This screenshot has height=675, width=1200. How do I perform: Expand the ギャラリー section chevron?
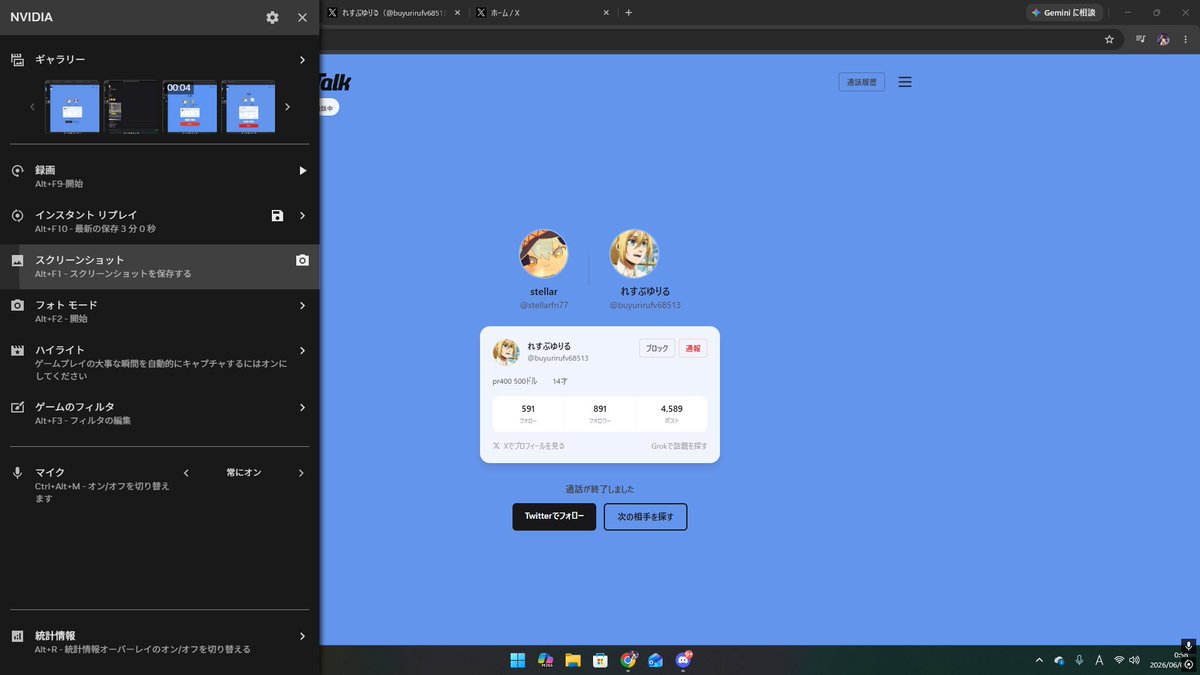click(x=302, y=60)
